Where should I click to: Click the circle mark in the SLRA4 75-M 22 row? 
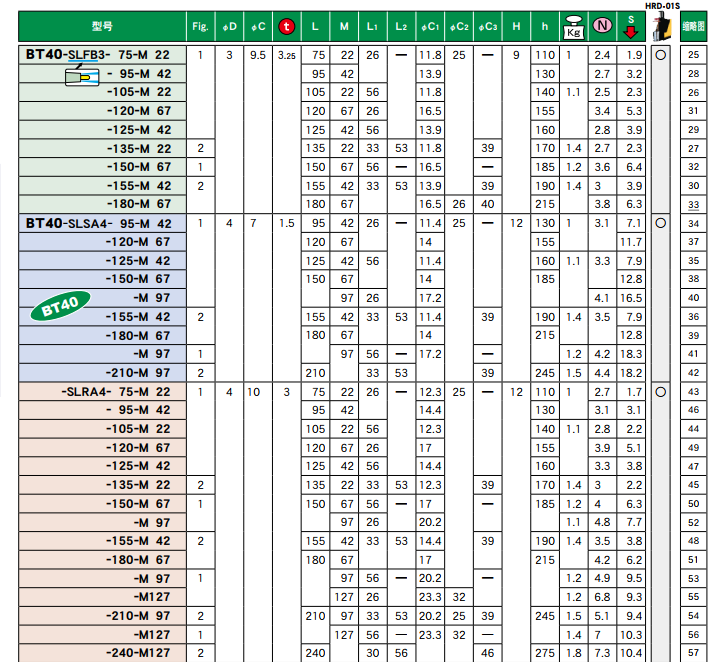pyautogui.click(x=661, y=392)
